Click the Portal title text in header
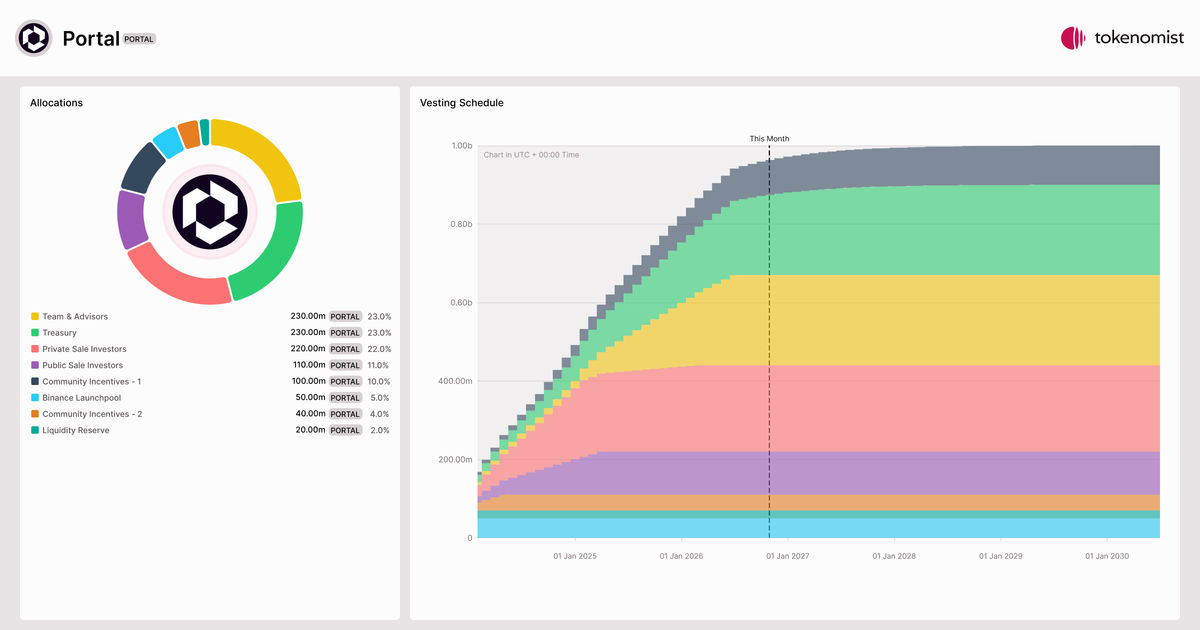Viewport: 1200px width, 630px height. point(91,38)
